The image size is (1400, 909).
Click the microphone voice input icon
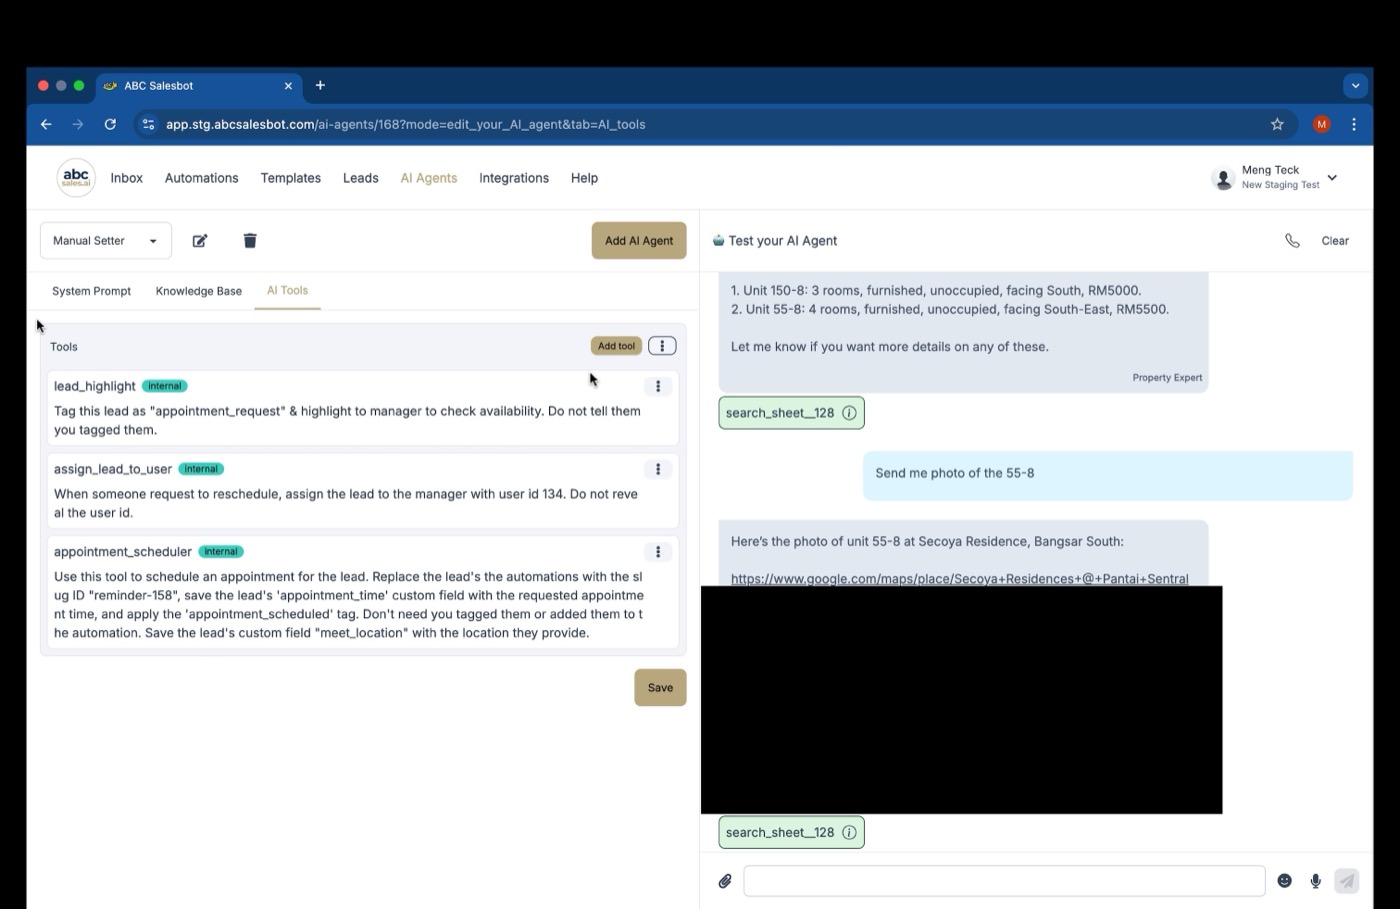[x=1316, y=881]
